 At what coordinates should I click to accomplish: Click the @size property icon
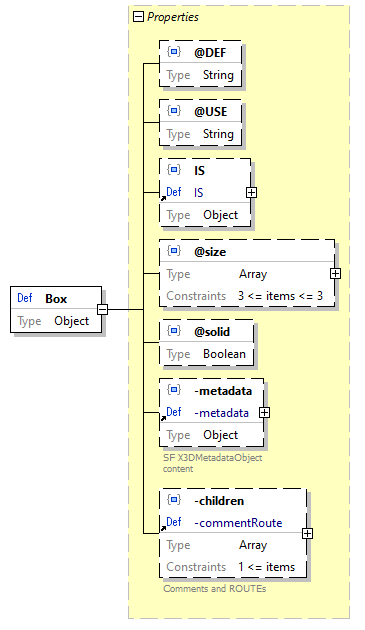tap(174, 251)
